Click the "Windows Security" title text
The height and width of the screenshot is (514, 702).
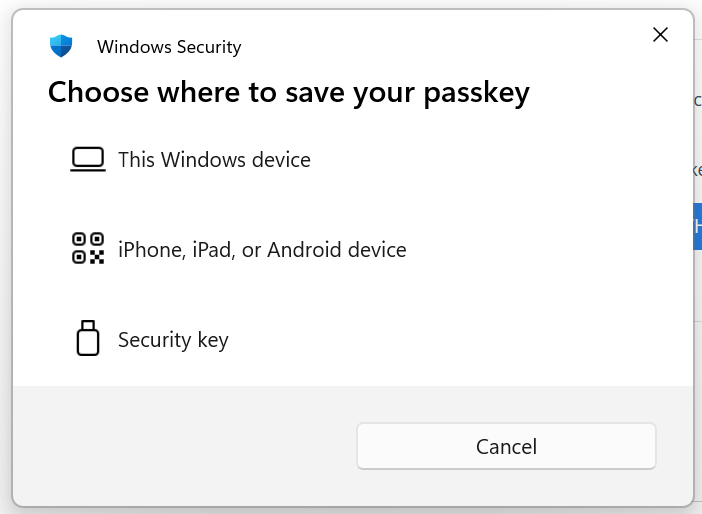(169, 47)
